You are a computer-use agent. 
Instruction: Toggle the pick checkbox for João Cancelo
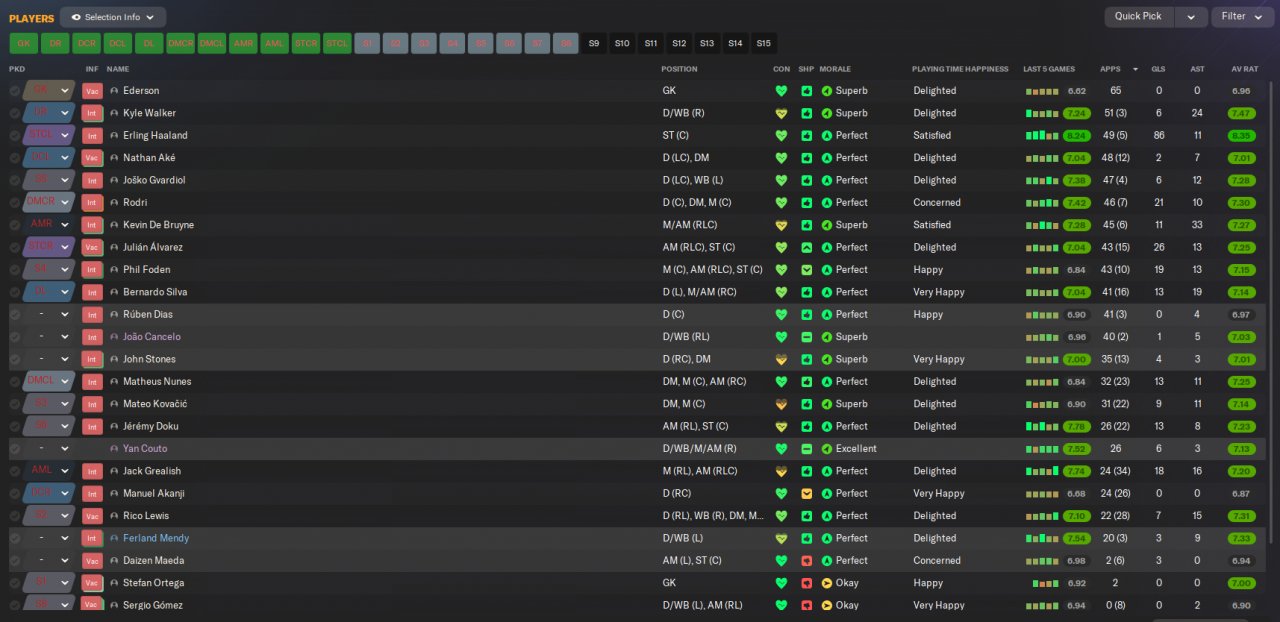(15, 337)
